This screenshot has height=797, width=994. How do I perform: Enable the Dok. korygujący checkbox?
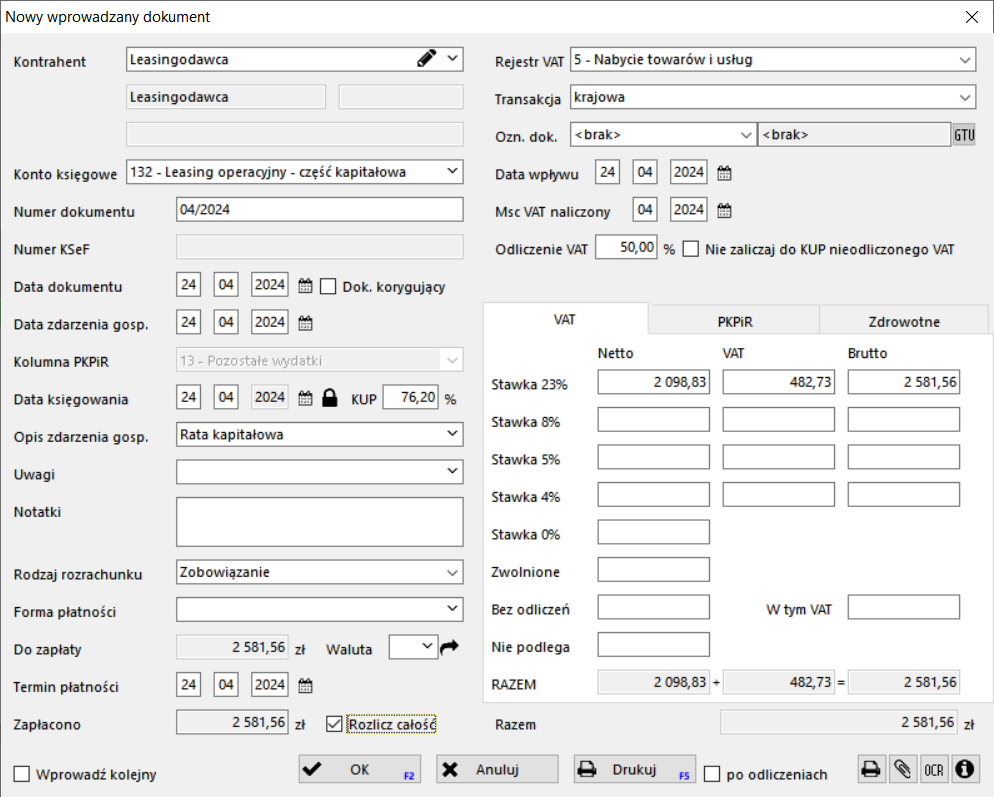pos(328,286)
